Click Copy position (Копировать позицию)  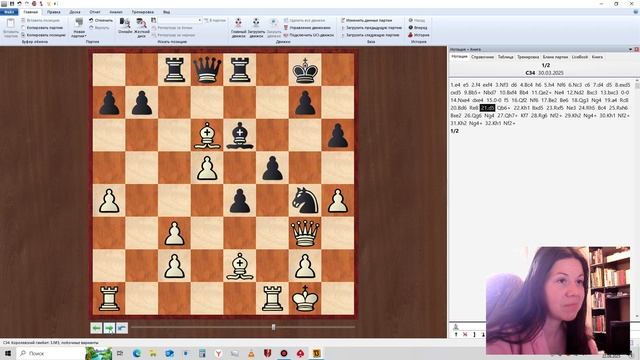(x=43, y=35)
